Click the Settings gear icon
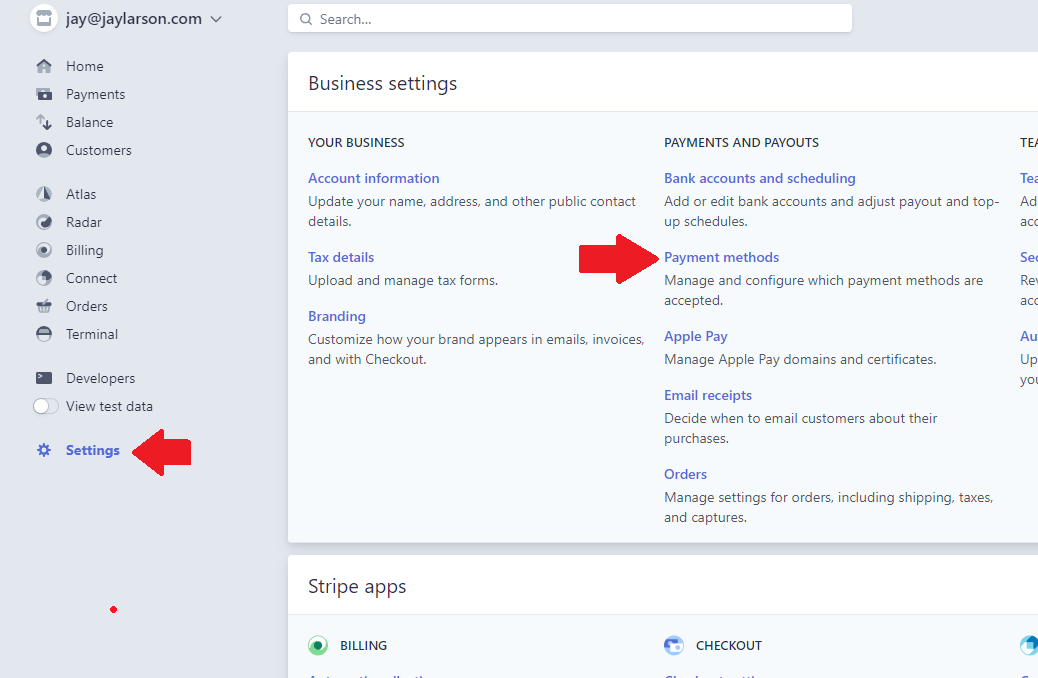1038x678 pixels. coord(44,450)
